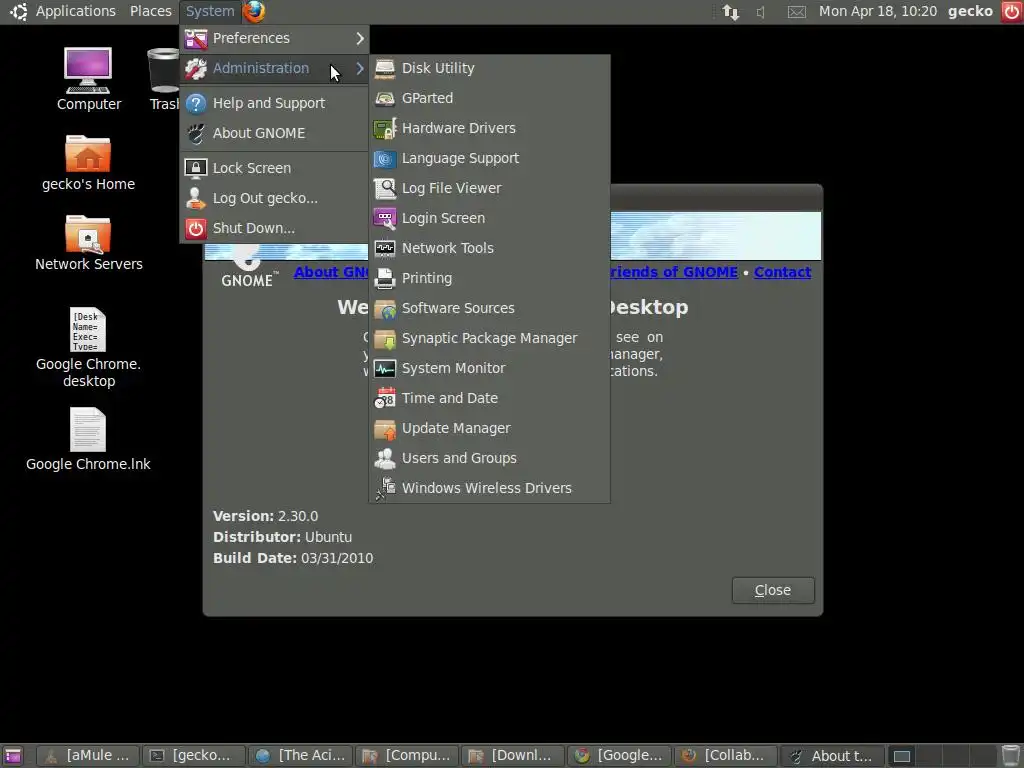Viewport: 1024px width, 768px height.
Task: Open Disk Utility from Administration menu
Action: click(489, 68)
